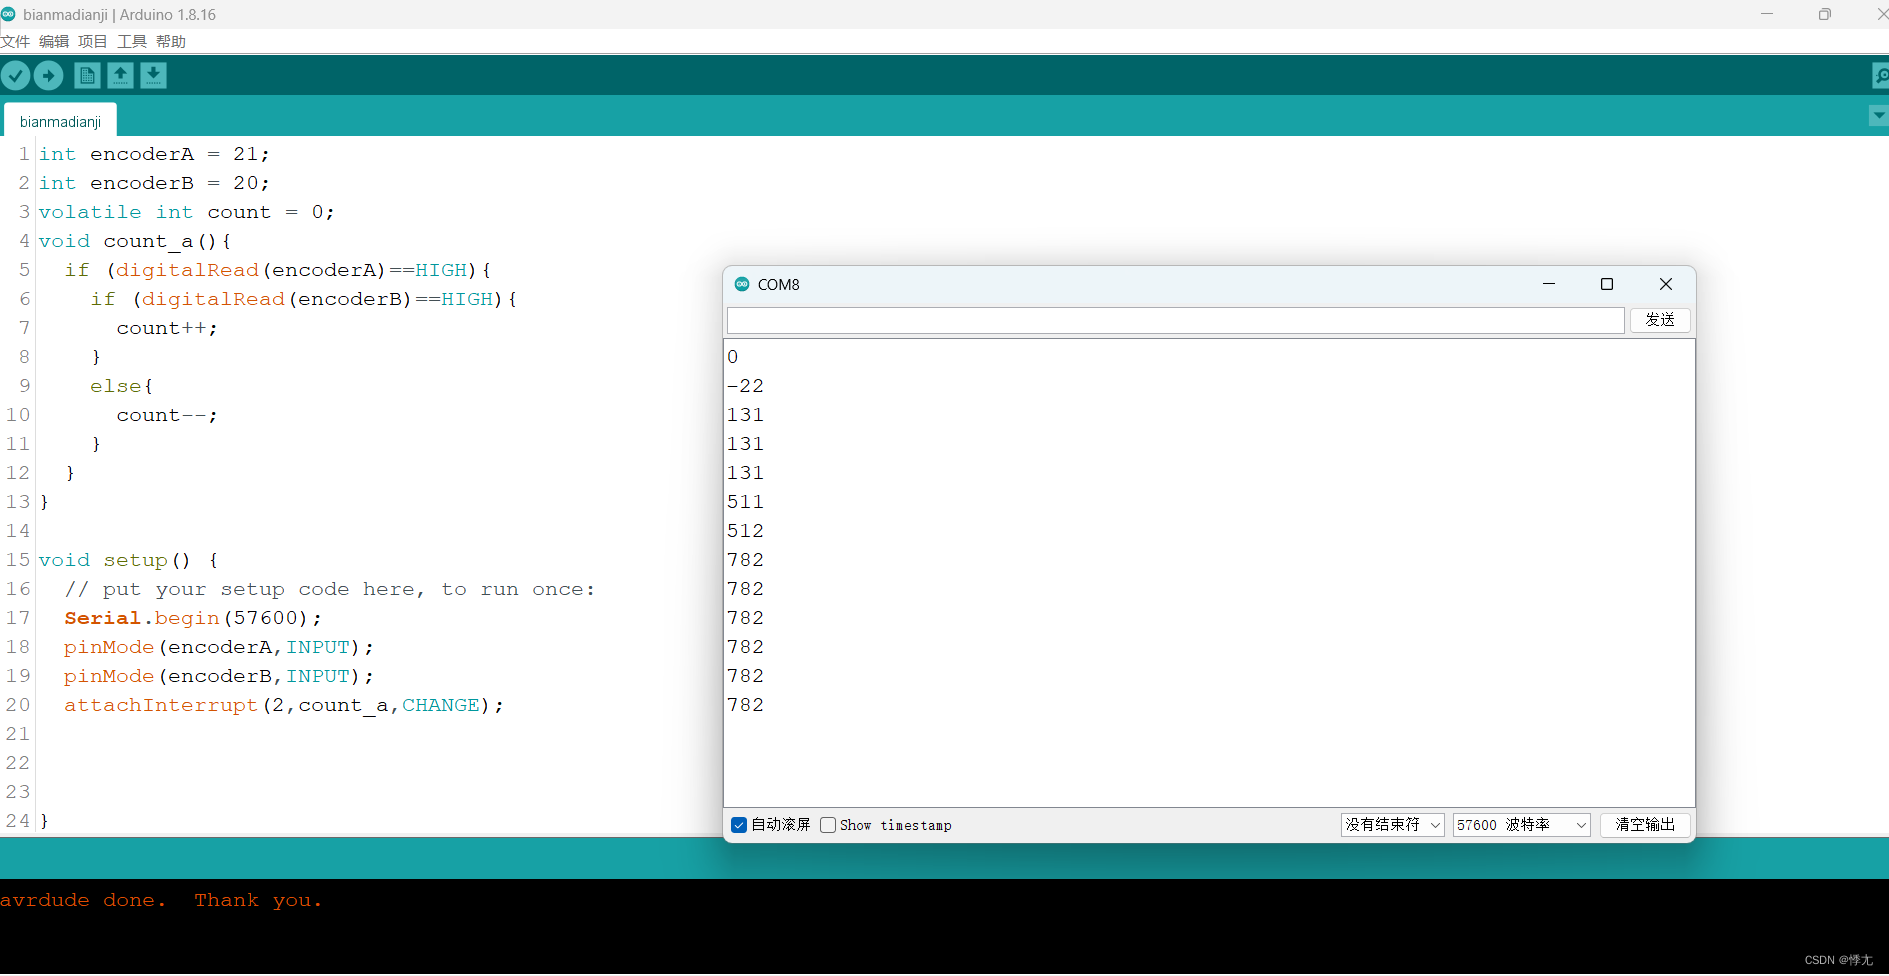Image resolution: width=1889 pixels, height=976 pixels.
Task: Open the 57600 波特率 baud rate dropdown
Action: click(x=1521, y=825)
